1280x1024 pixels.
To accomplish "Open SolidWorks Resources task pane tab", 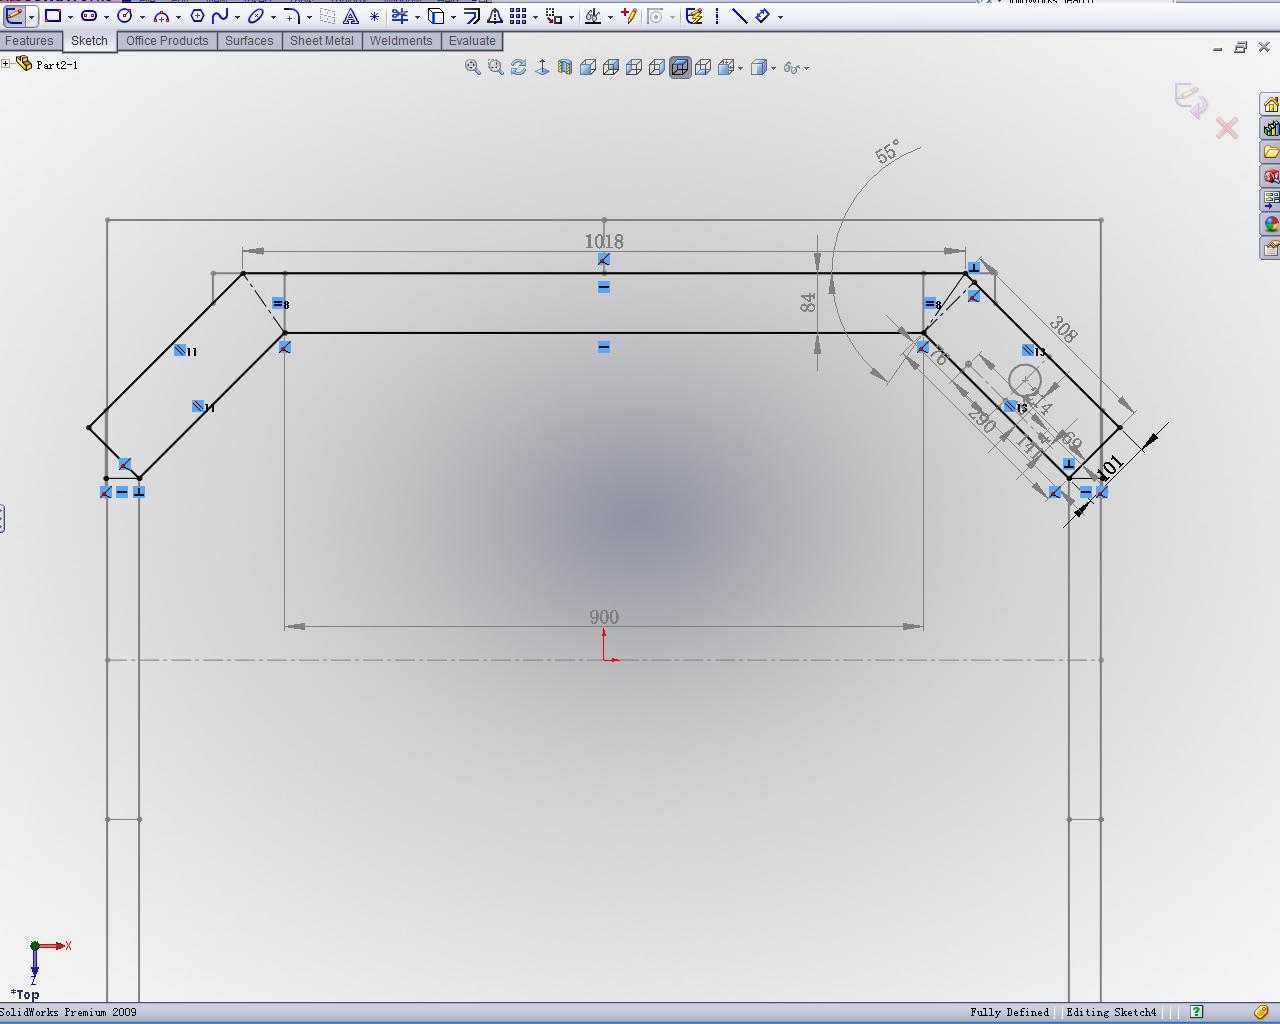I will tap(1270, 104).
